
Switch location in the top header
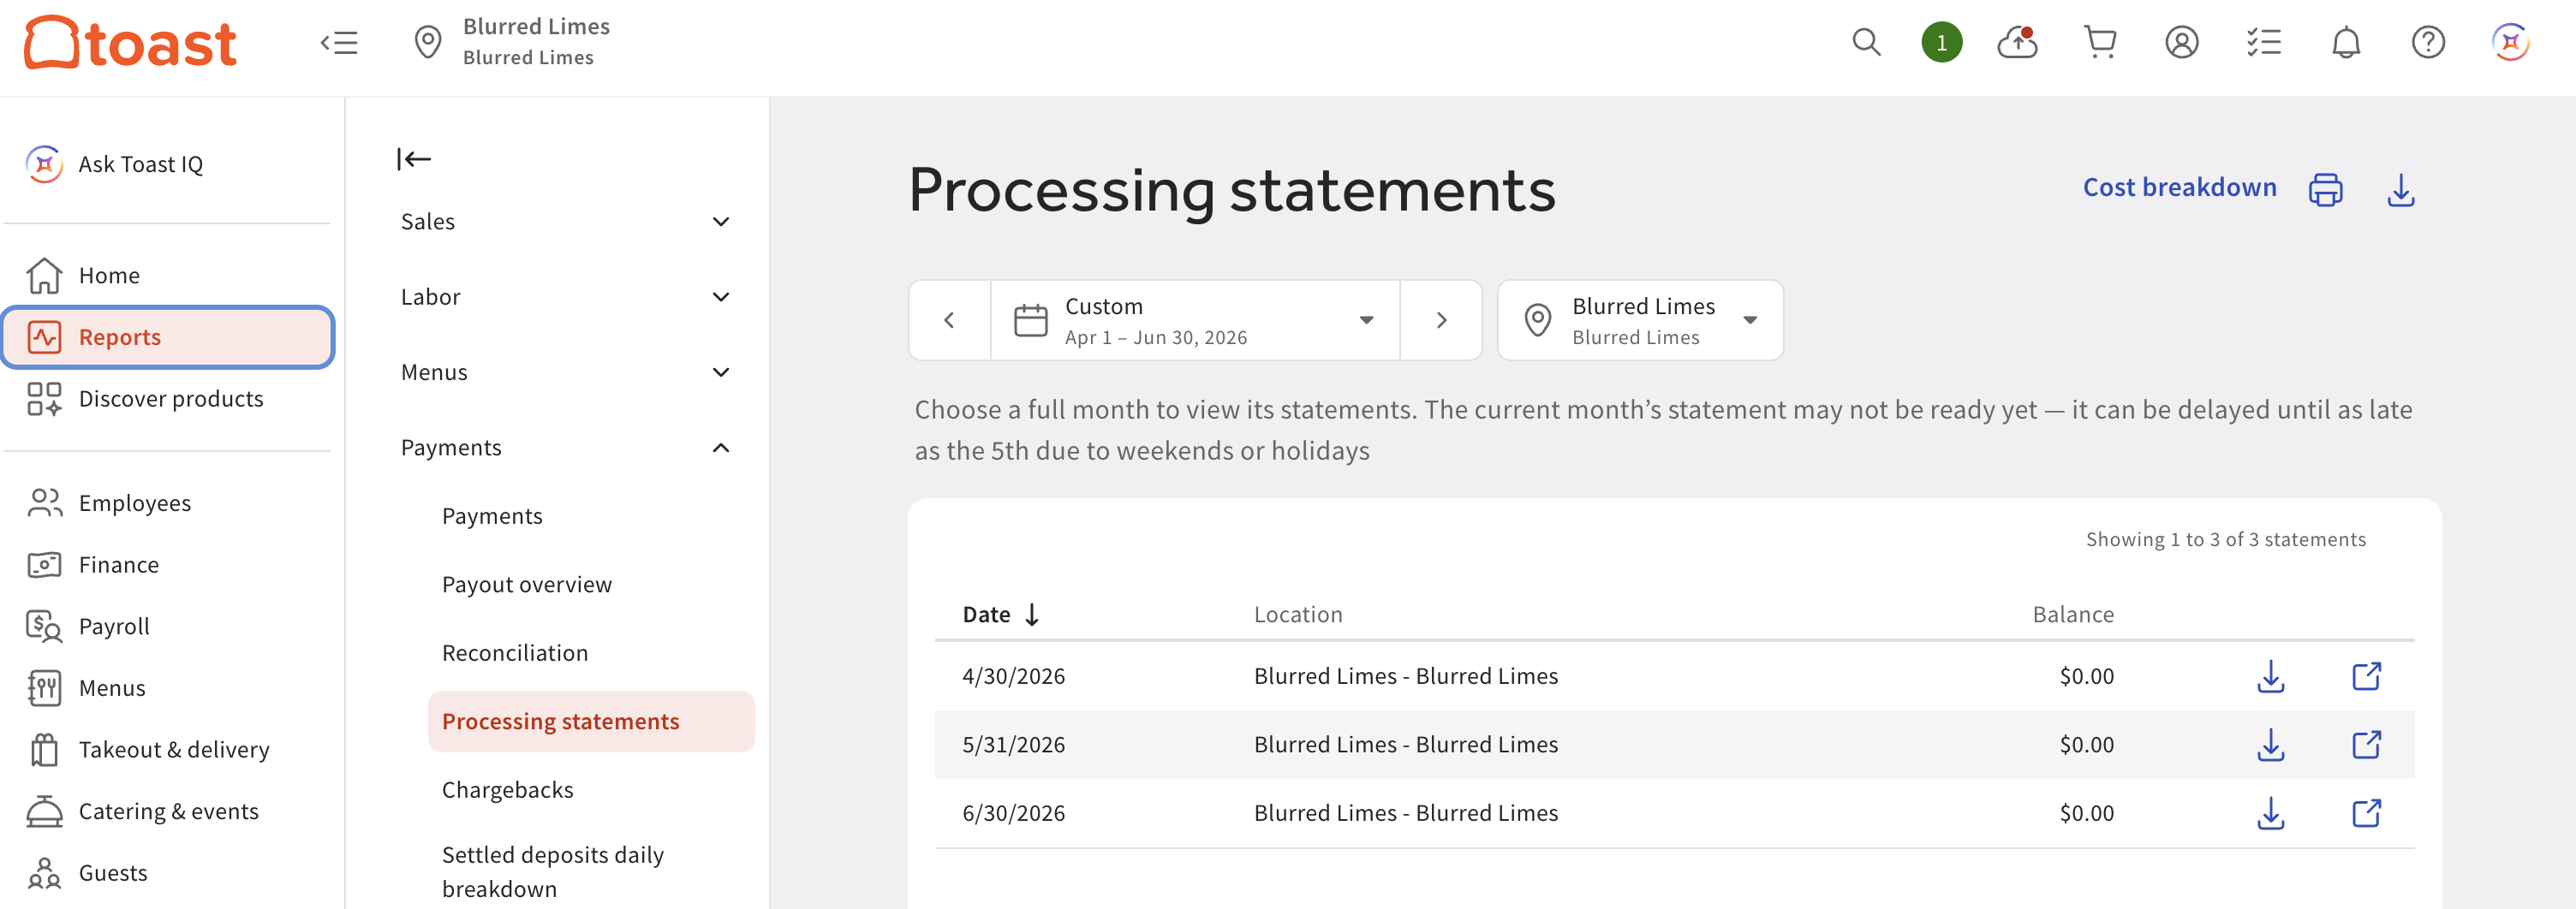click(512, 42)
